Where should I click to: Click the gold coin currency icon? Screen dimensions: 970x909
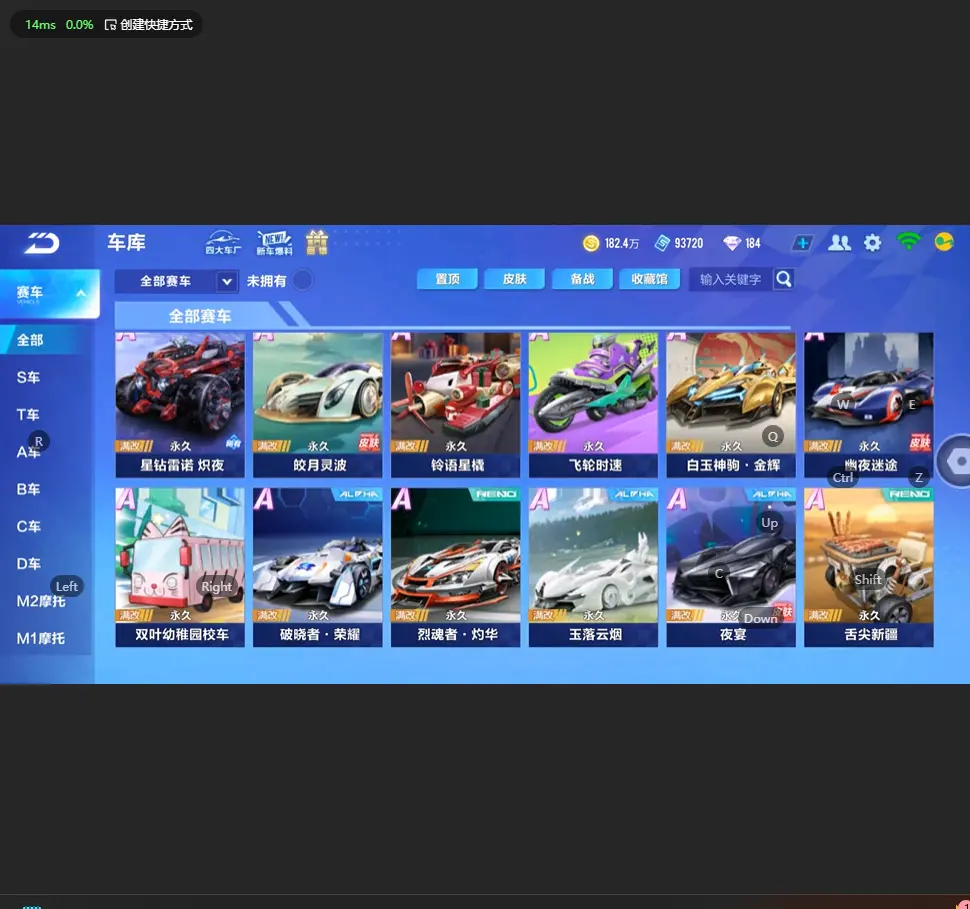[x=591, y=243]
